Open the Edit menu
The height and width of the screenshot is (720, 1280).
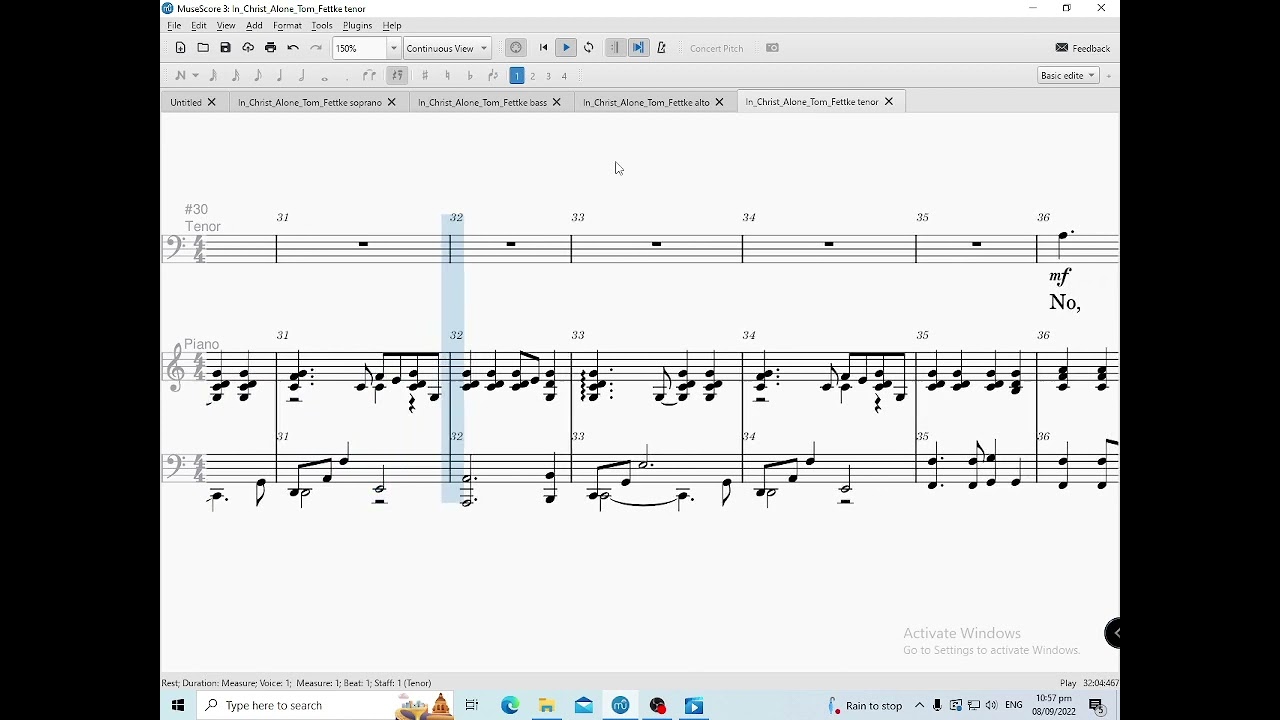coord(199,25)
